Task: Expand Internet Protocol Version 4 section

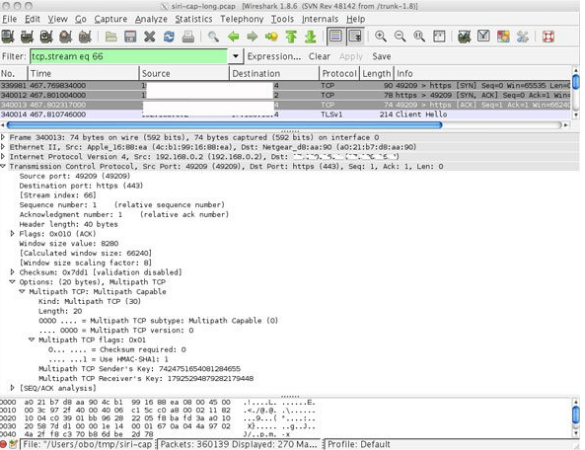Action: tap(3, 157)
